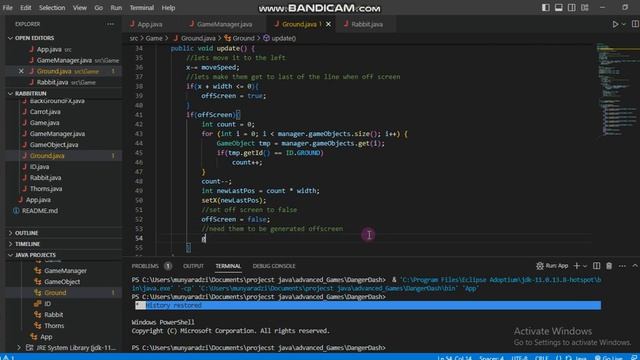Screen dimensions: 640x360
Task: Collapse the RABBITRUN folder section
Action: [x=31, y=93]
